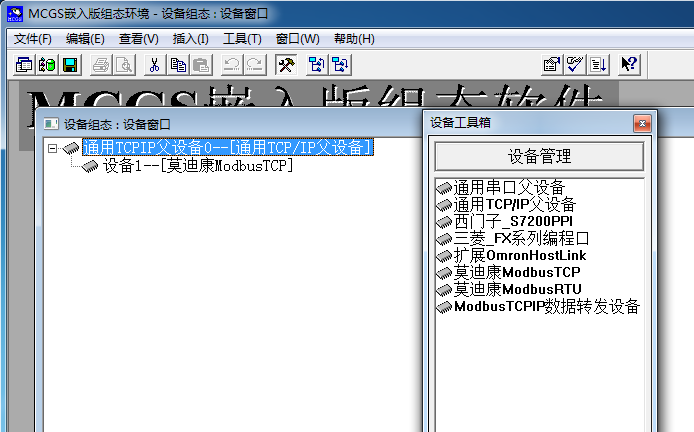Click the Cut scissors icon
Image resolution: width=694 pixels, height=432 pixels.
[155, 65]
